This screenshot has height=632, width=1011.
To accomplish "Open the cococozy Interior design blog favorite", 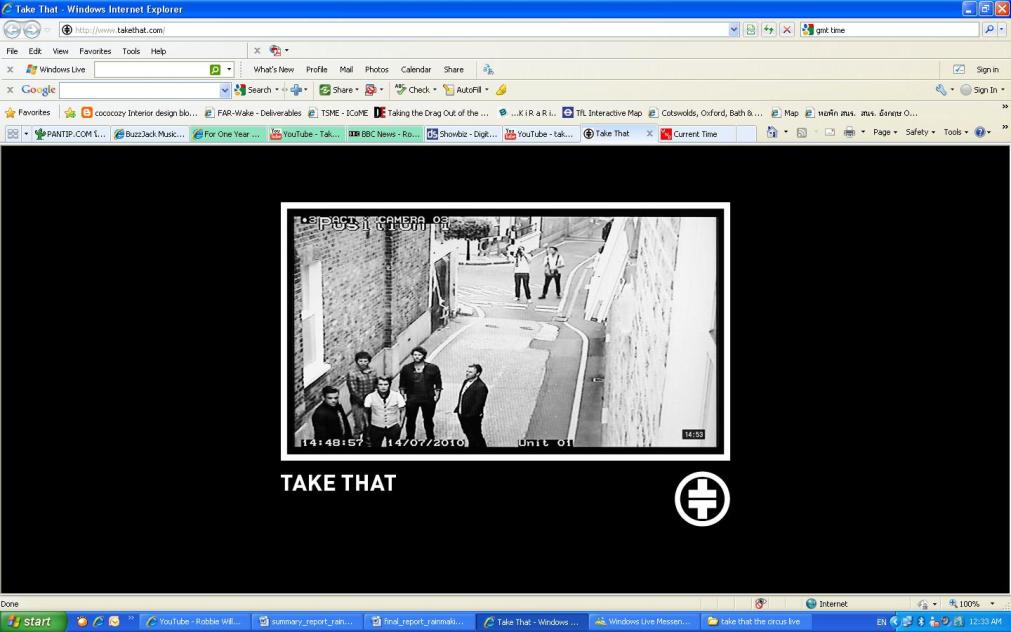I will click(140, 113).
